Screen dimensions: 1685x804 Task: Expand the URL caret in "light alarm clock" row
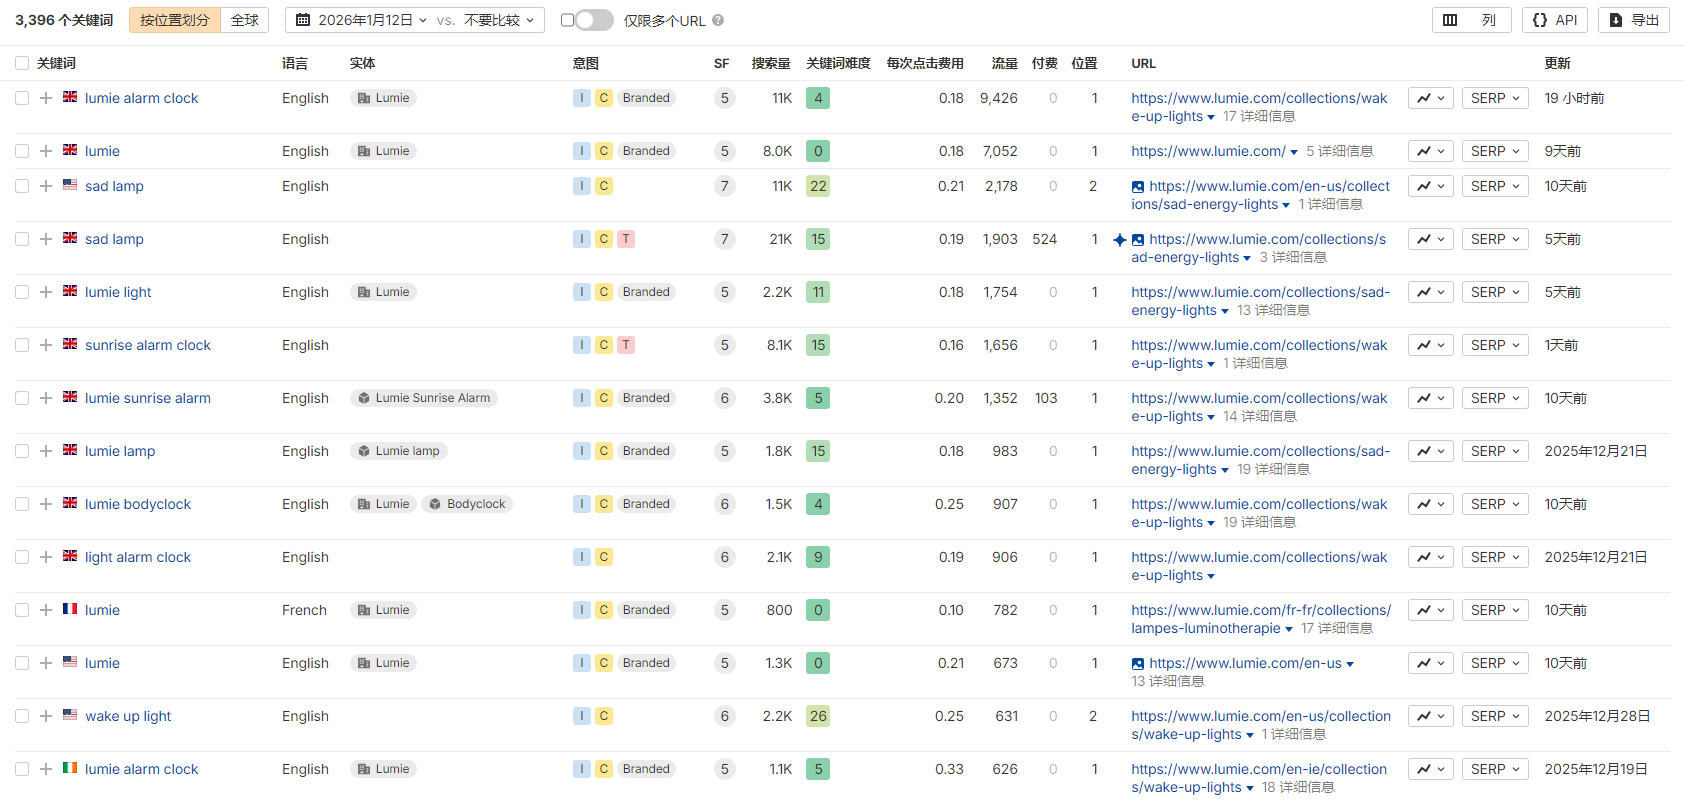coord(1211,576)
